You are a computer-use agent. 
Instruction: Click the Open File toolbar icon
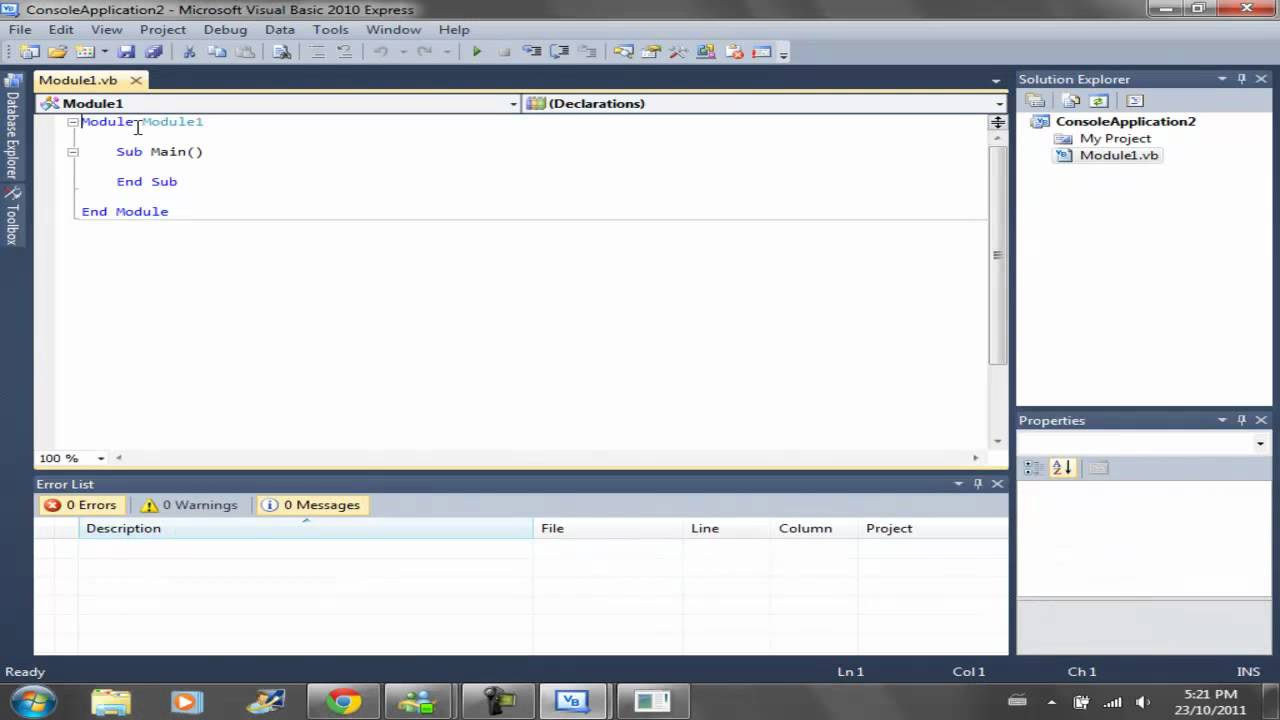pyautogui.click(x=57, y=52)
